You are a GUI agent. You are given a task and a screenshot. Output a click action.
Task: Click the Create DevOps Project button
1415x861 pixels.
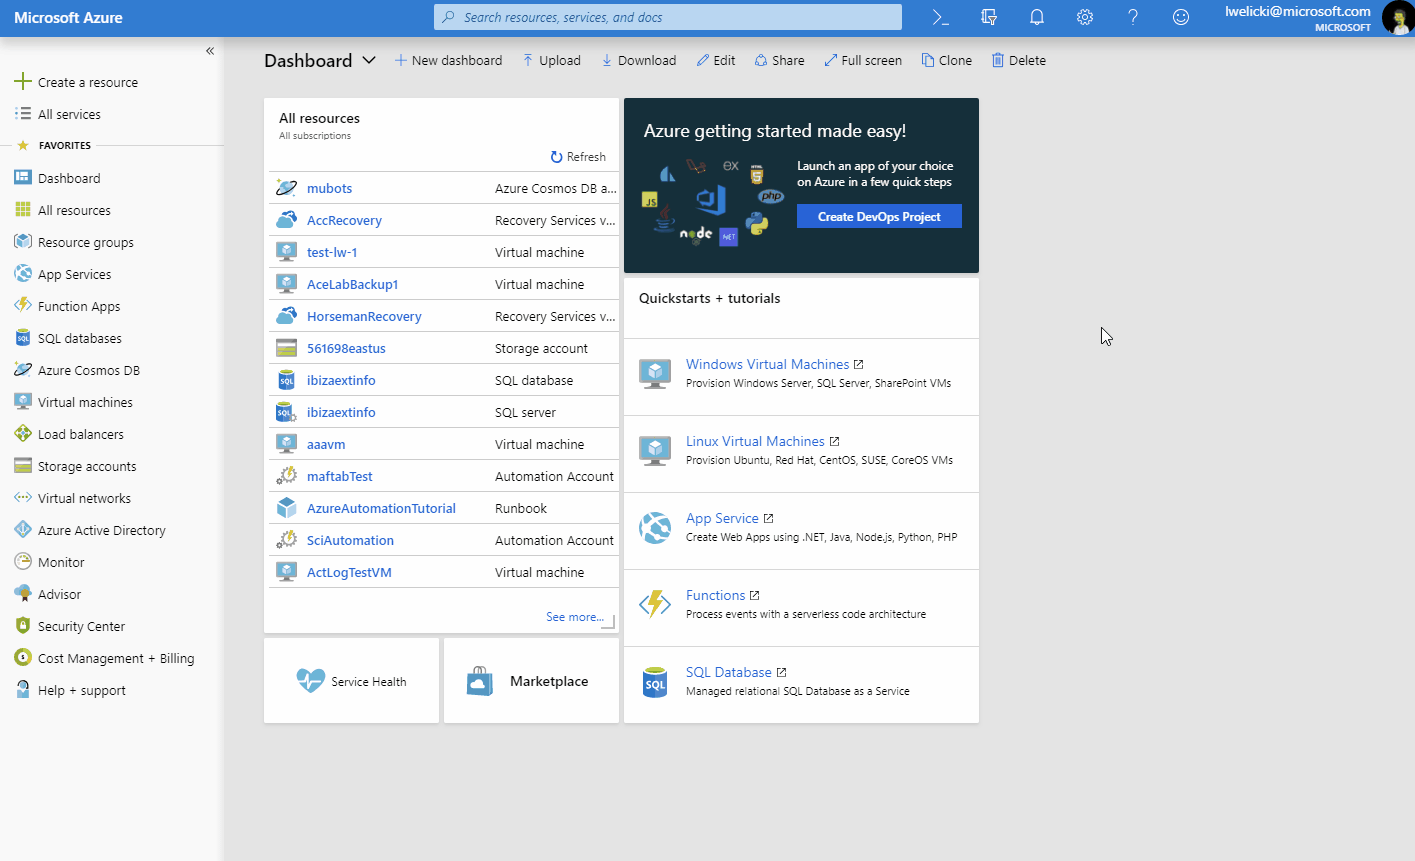878,215
